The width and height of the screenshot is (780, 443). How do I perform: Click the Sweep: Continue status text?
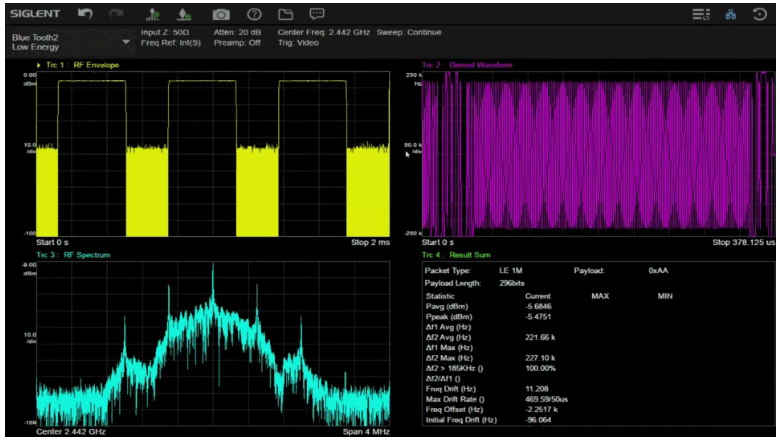tap(409, 32)
